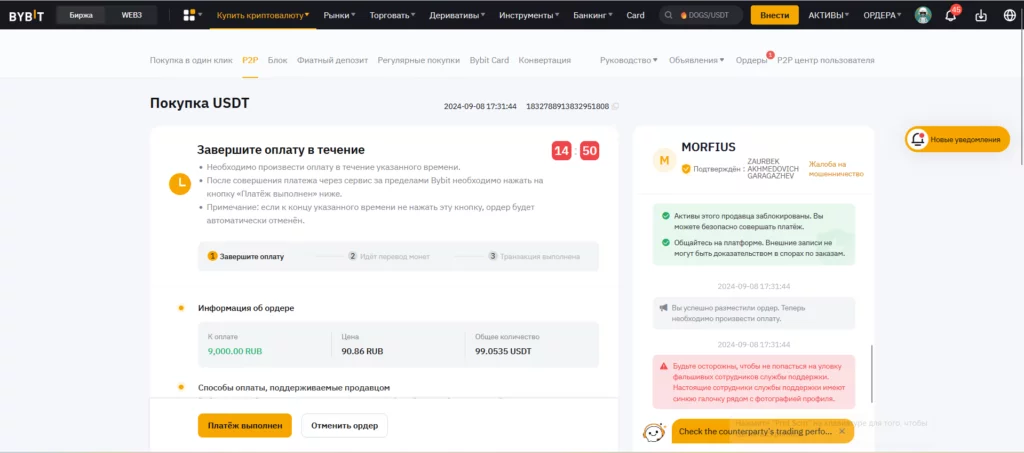The image size is (1024, 453).
Task: Click the search magnifier icon
Action: coord(669,15)
